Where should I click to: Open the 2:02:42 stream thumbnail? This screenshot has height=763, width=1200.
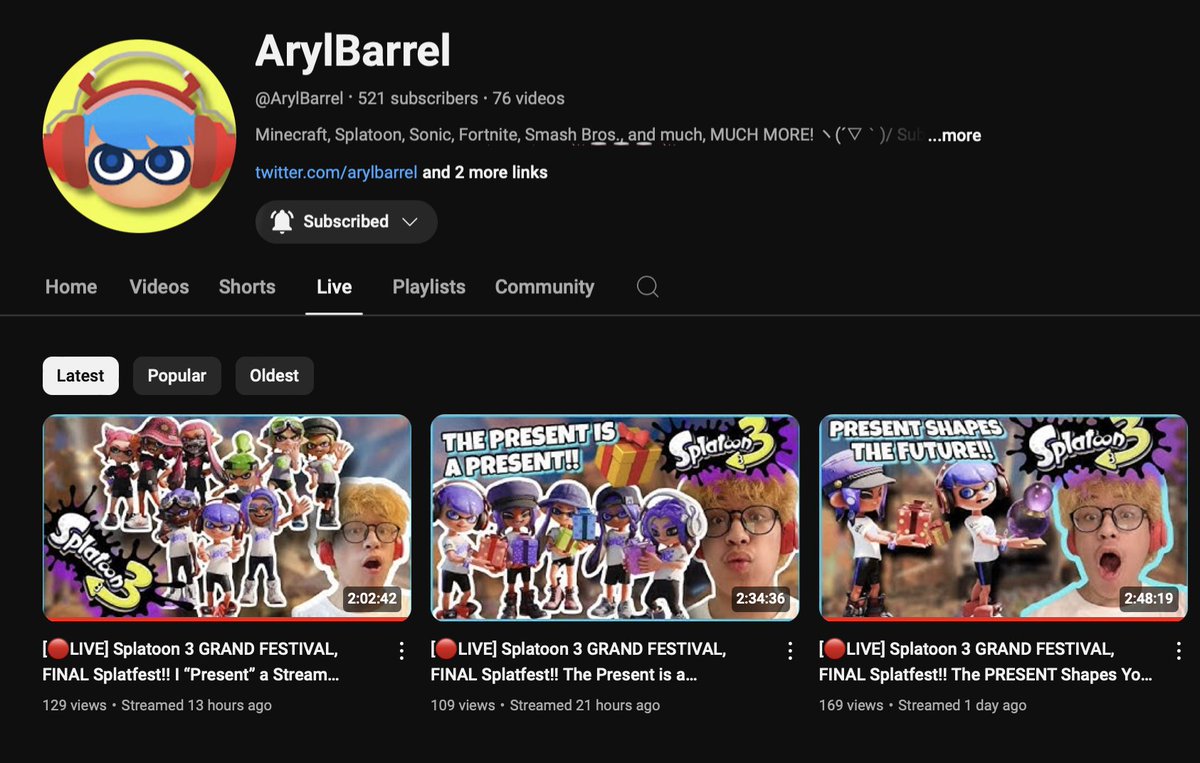pyautogui.click(x=227, y=518)
